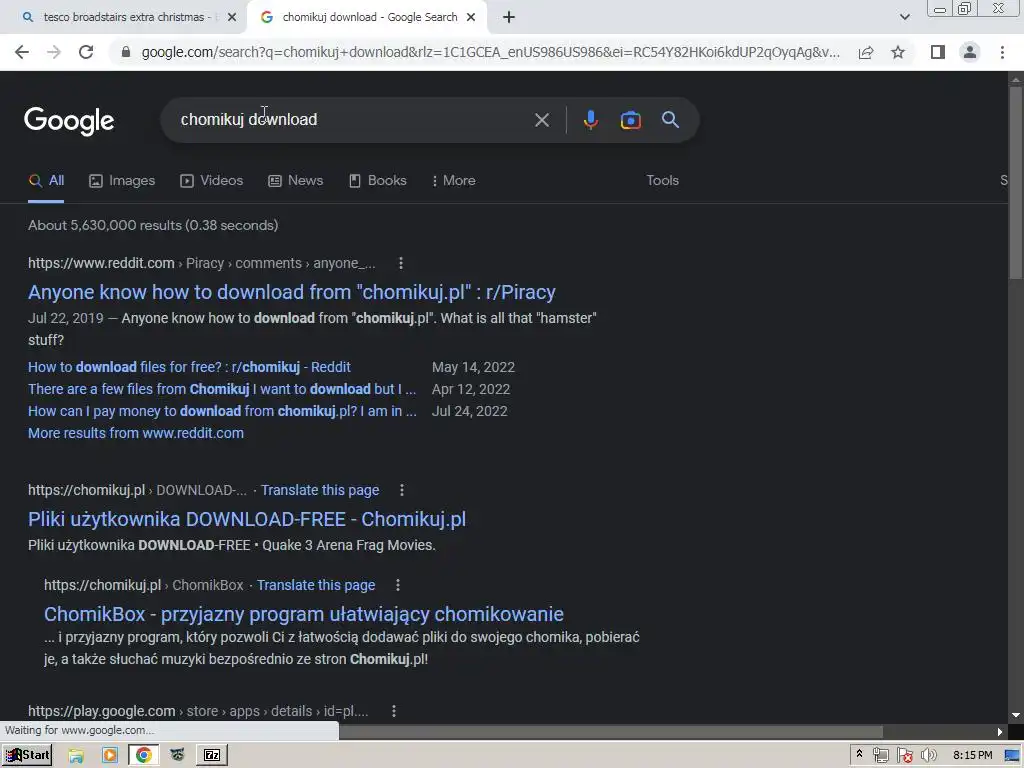This screenshot has height=768, width=1024.
Task: Open a new tab with plus button
Action: 509,17
